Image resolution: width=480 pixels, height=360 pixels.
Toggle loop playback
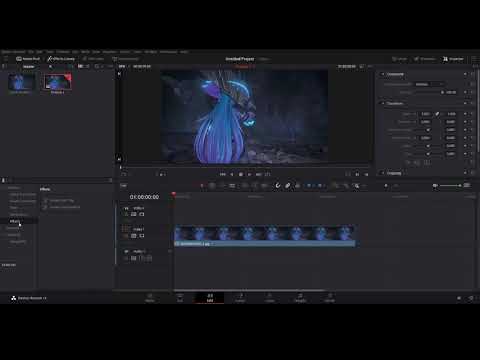pyautogui.click(x=268, y=174)
